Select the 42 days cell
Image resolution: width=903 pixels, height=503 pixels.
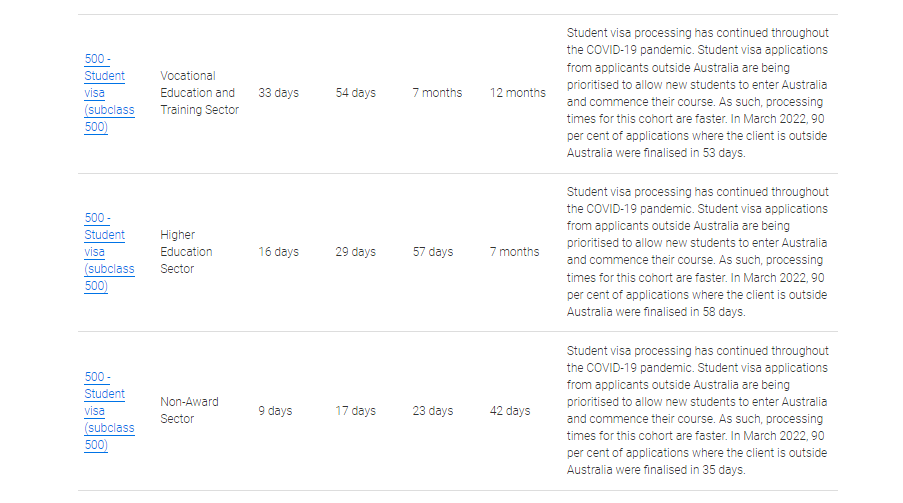pyautogui.click(x=509, y=411)
